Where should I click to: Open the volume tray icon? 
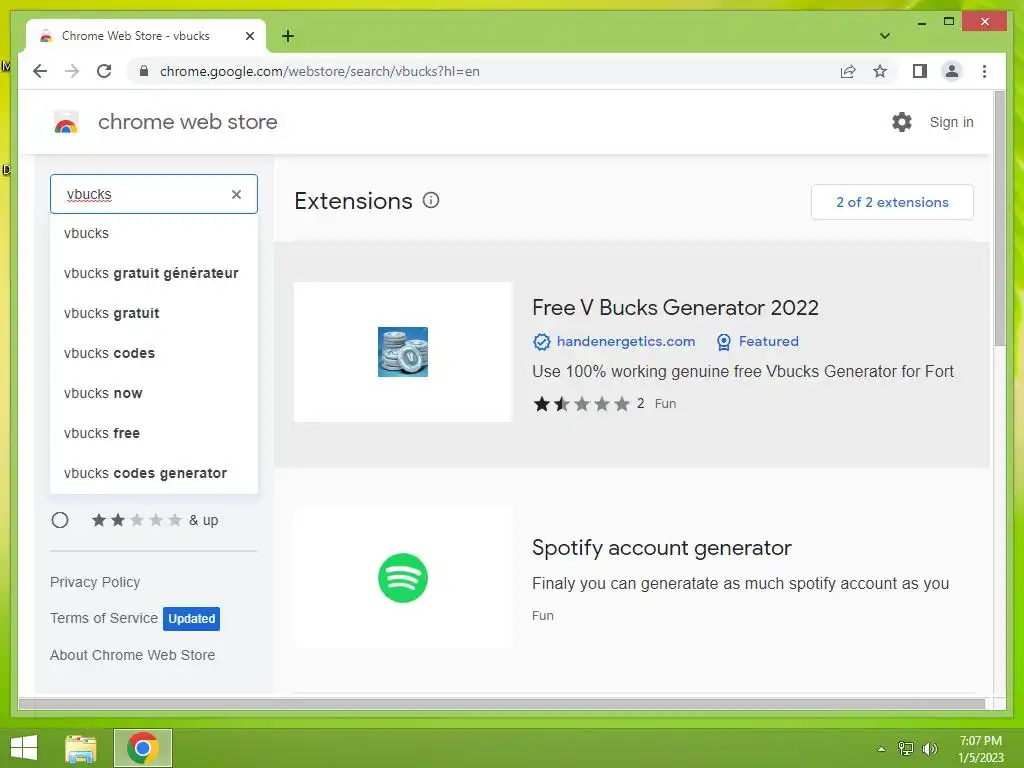[929, 748]
